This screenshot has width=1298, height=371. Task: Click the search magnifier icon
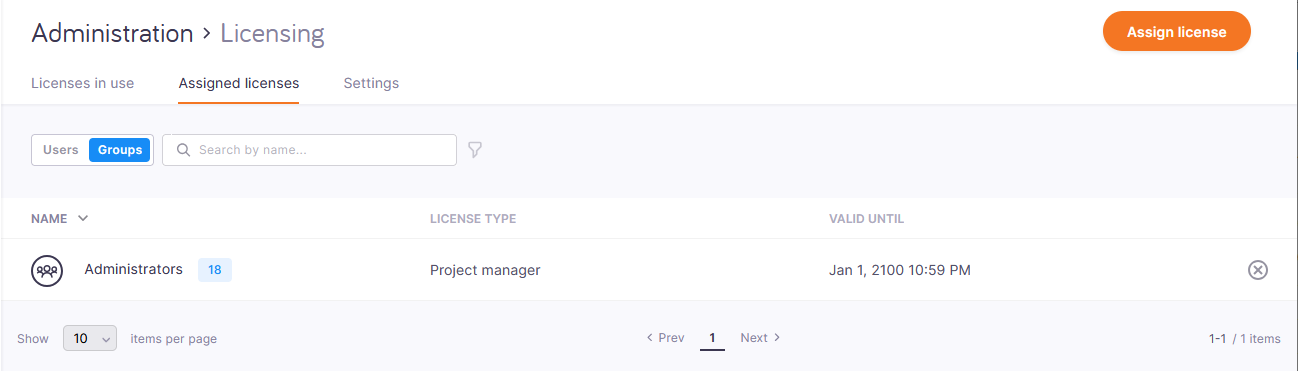pyautogui.click(x=183, y=150)
